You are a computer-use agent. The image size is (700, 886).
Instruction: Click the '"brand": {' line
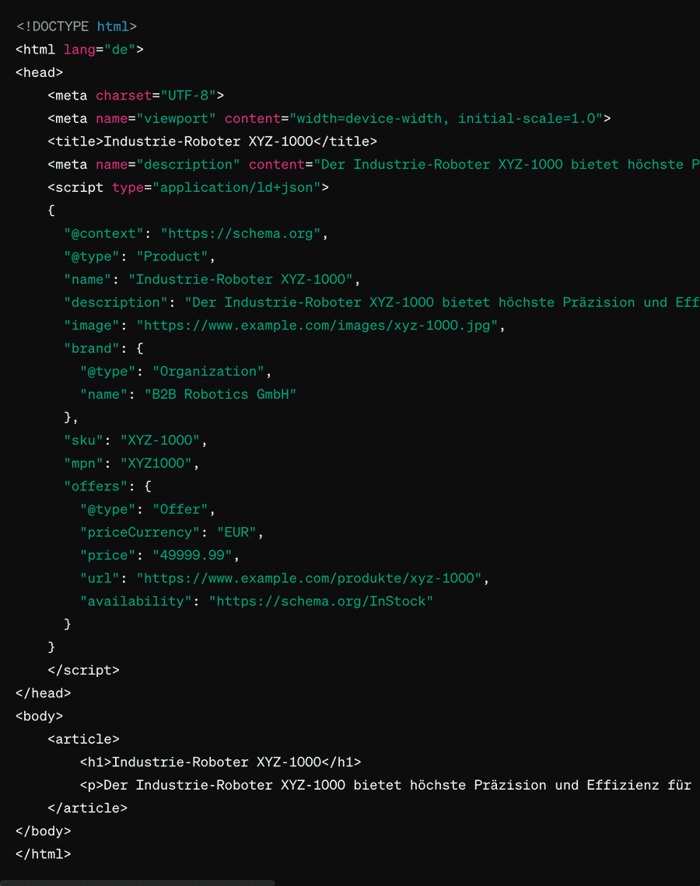[x=103, y=349]
